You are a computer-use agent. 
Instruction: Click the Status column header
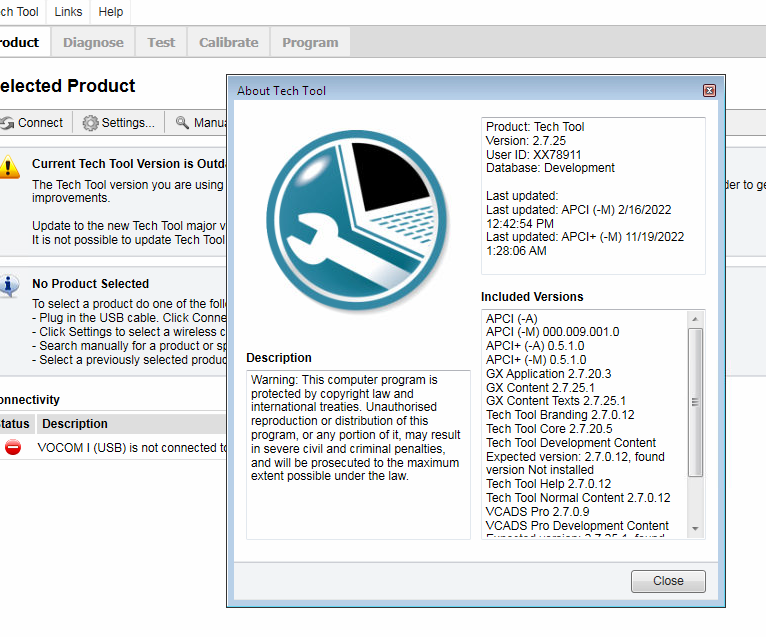pos(16,424)
